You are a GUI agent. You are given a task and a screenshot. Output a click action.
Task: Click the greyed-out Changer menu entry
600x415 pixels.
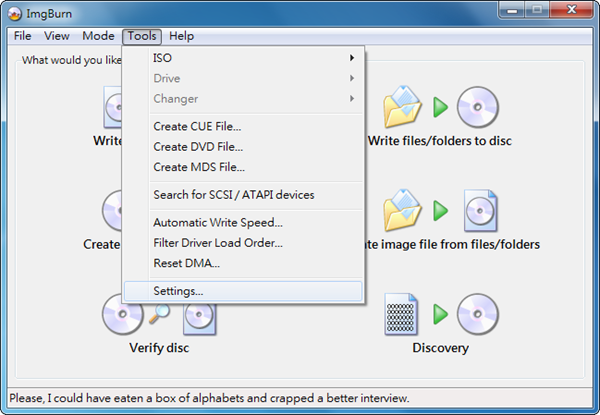(x=243, y=99)
